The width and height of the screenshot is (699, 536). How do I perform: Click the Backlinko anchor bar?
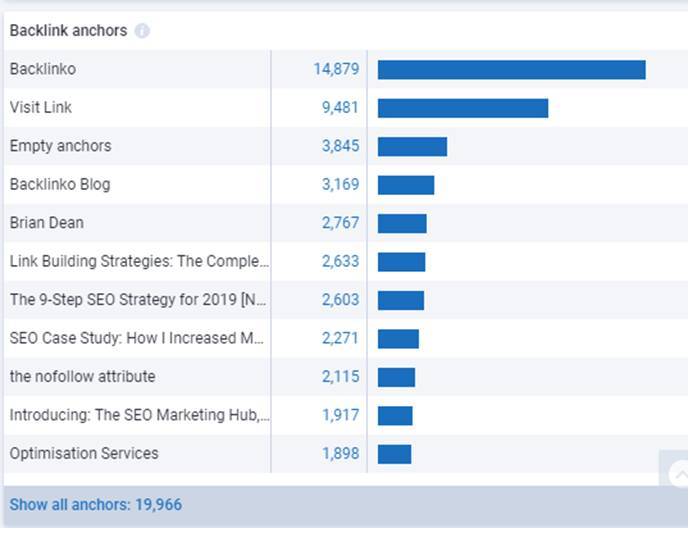(511, 69)
